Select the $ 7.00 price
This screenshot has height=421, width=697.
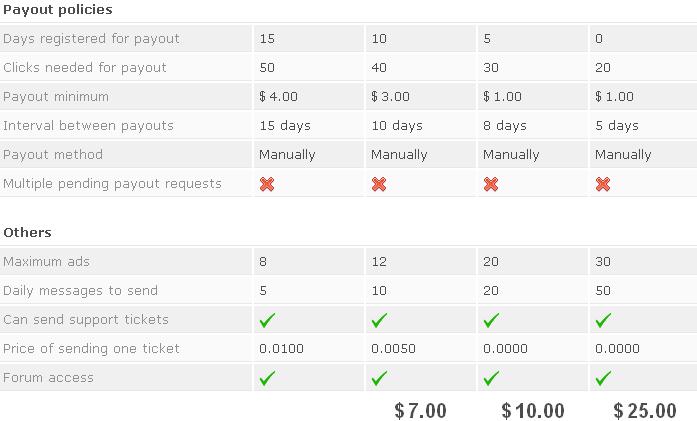pos(421,411)
